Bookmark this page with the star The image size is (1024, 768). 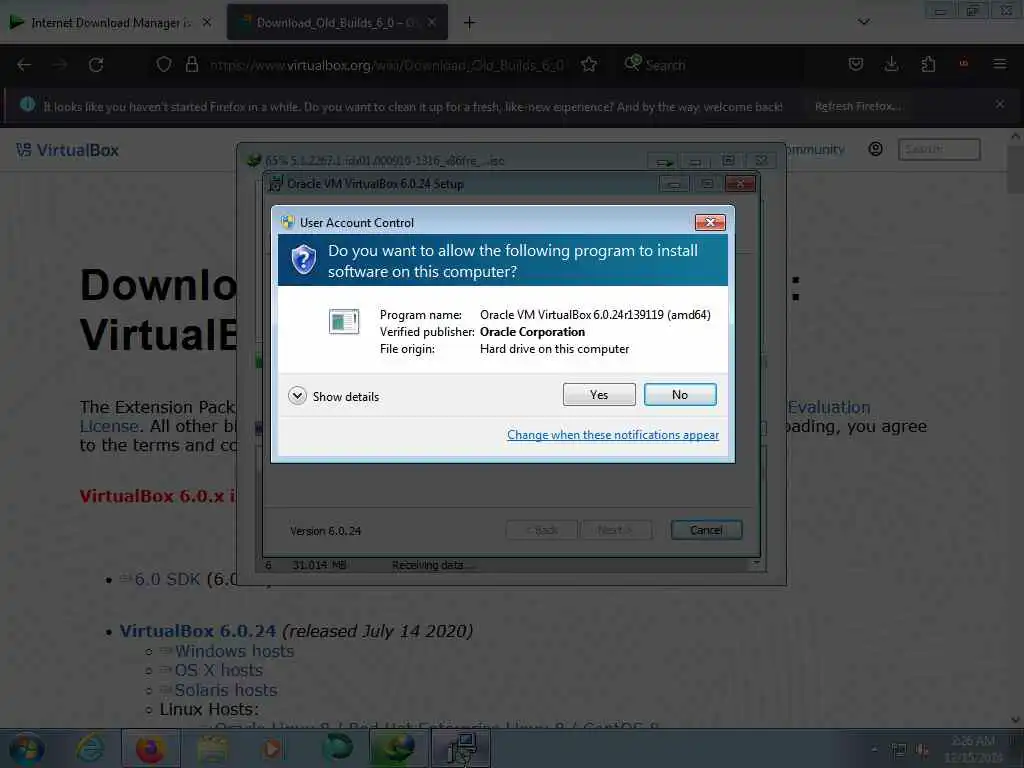tap(588, 65)
